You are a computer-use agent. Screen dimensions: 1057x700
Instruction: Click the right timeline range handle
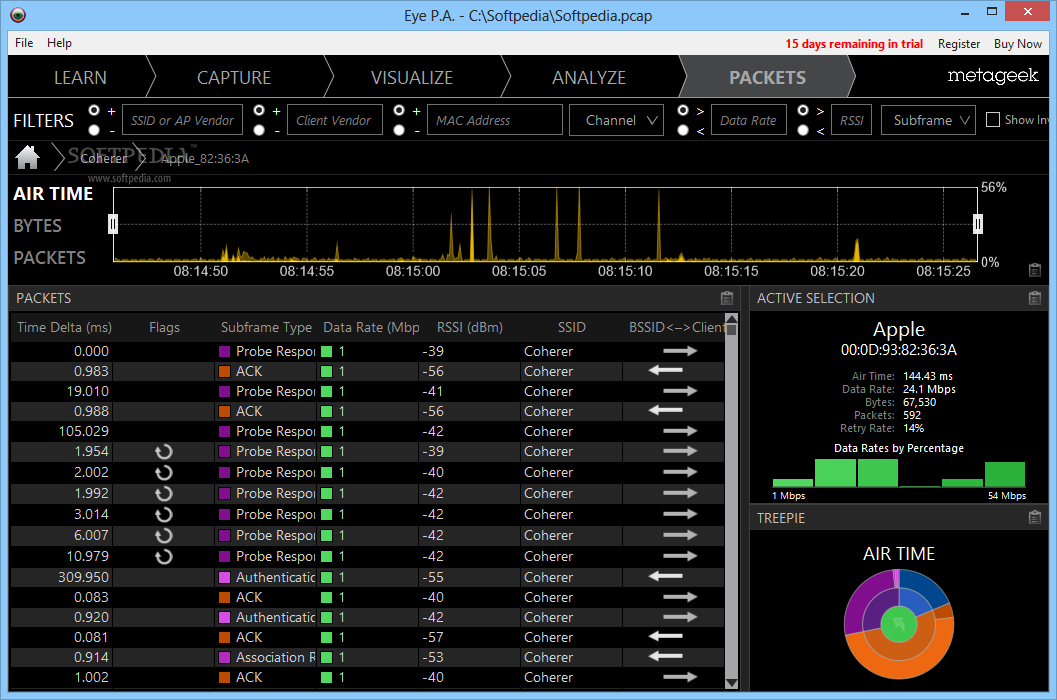point(977,223)
